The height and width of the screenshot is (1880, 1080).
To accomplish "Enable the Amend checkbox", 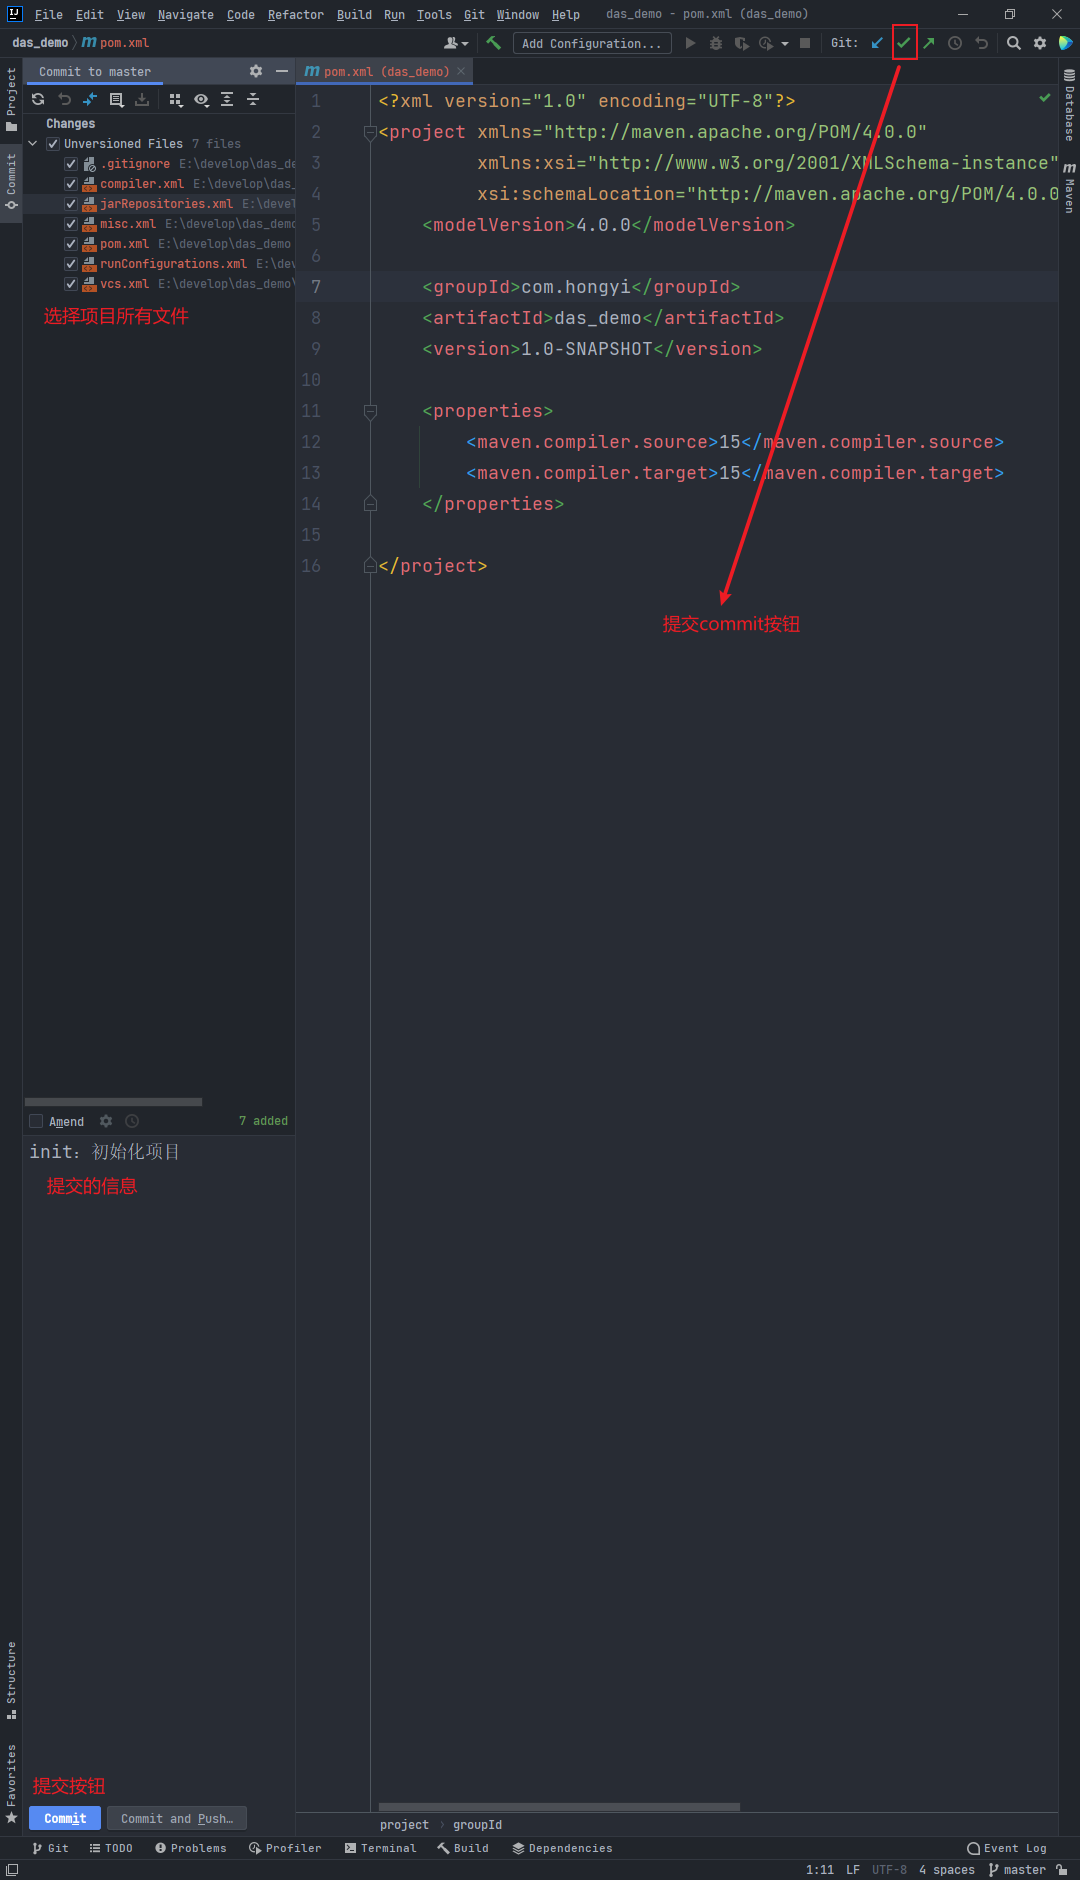I will click(37, 1121).
